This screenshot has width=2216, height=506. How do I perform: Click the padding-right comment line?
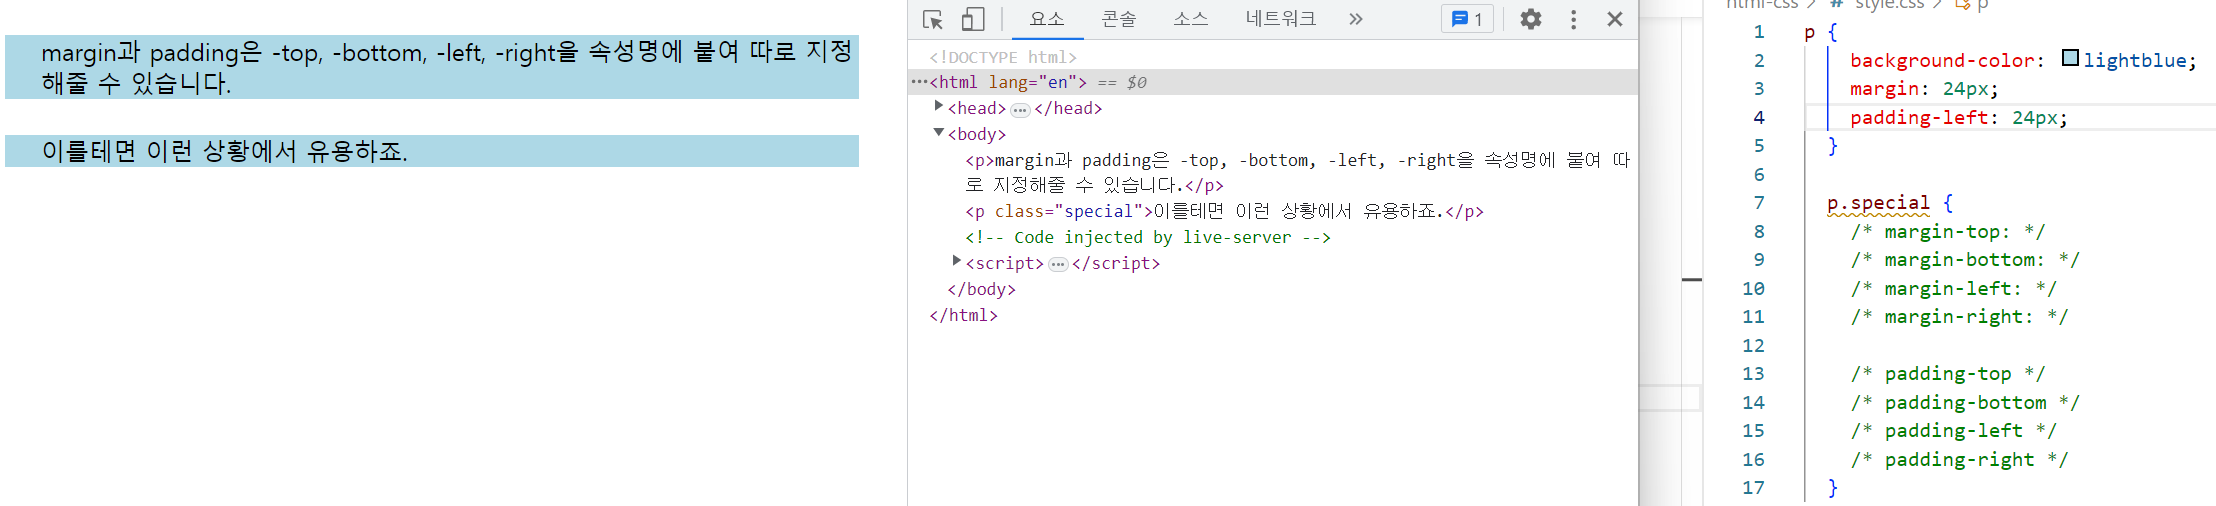pyautogui.click(x=1959, y=460)
